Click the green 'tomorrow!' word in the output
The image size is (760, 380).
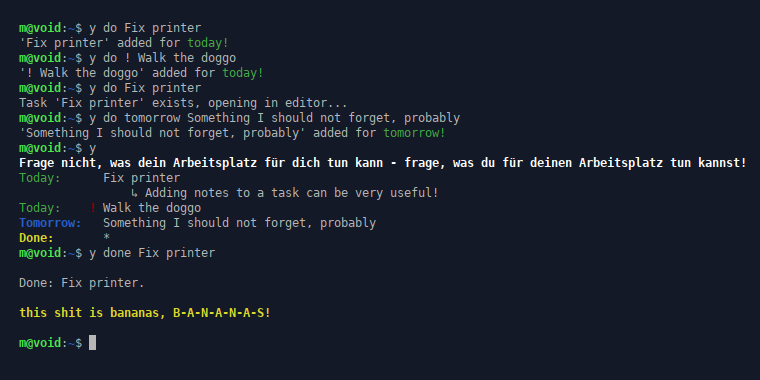pos(414,133)
